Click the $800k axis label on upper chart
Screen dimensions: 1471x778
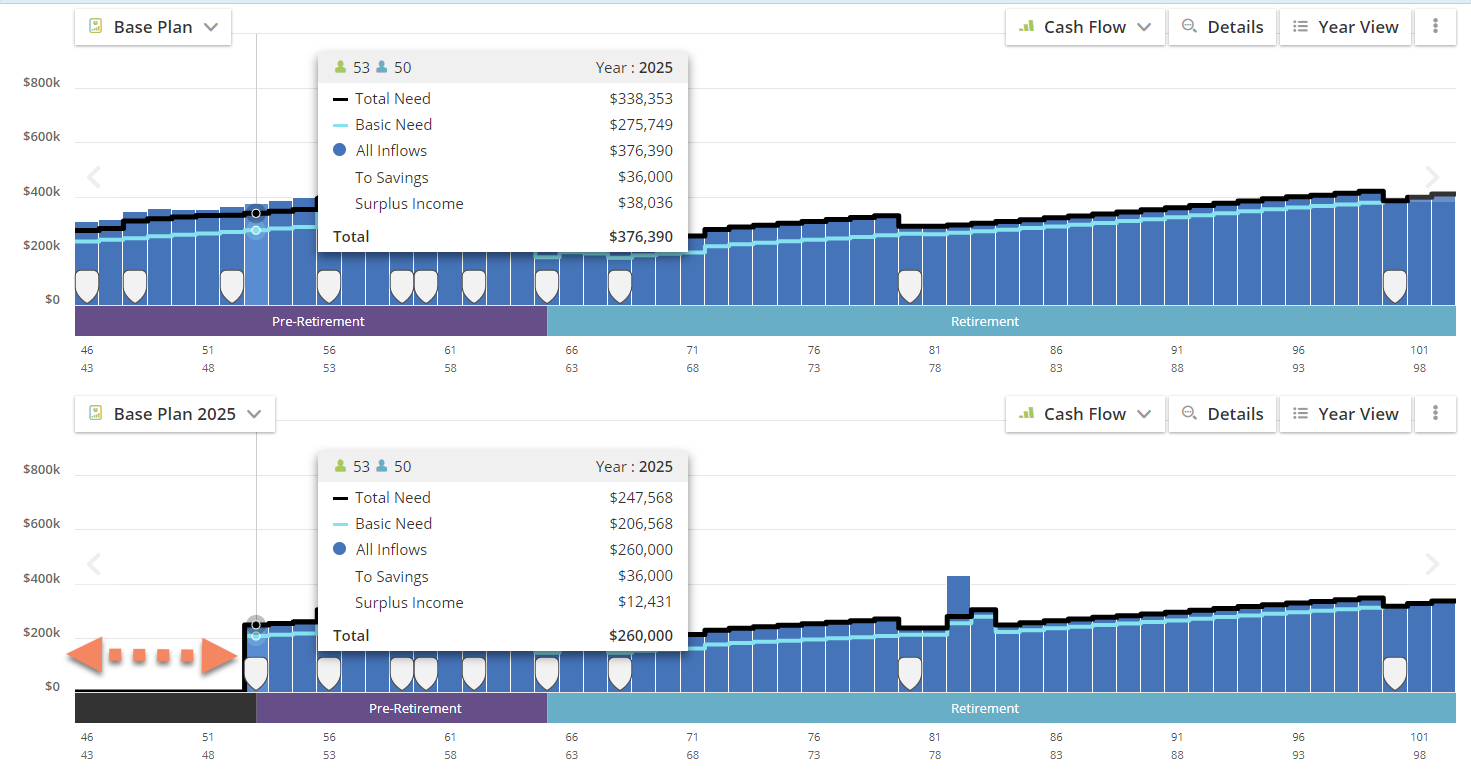(x=42, y=83)
